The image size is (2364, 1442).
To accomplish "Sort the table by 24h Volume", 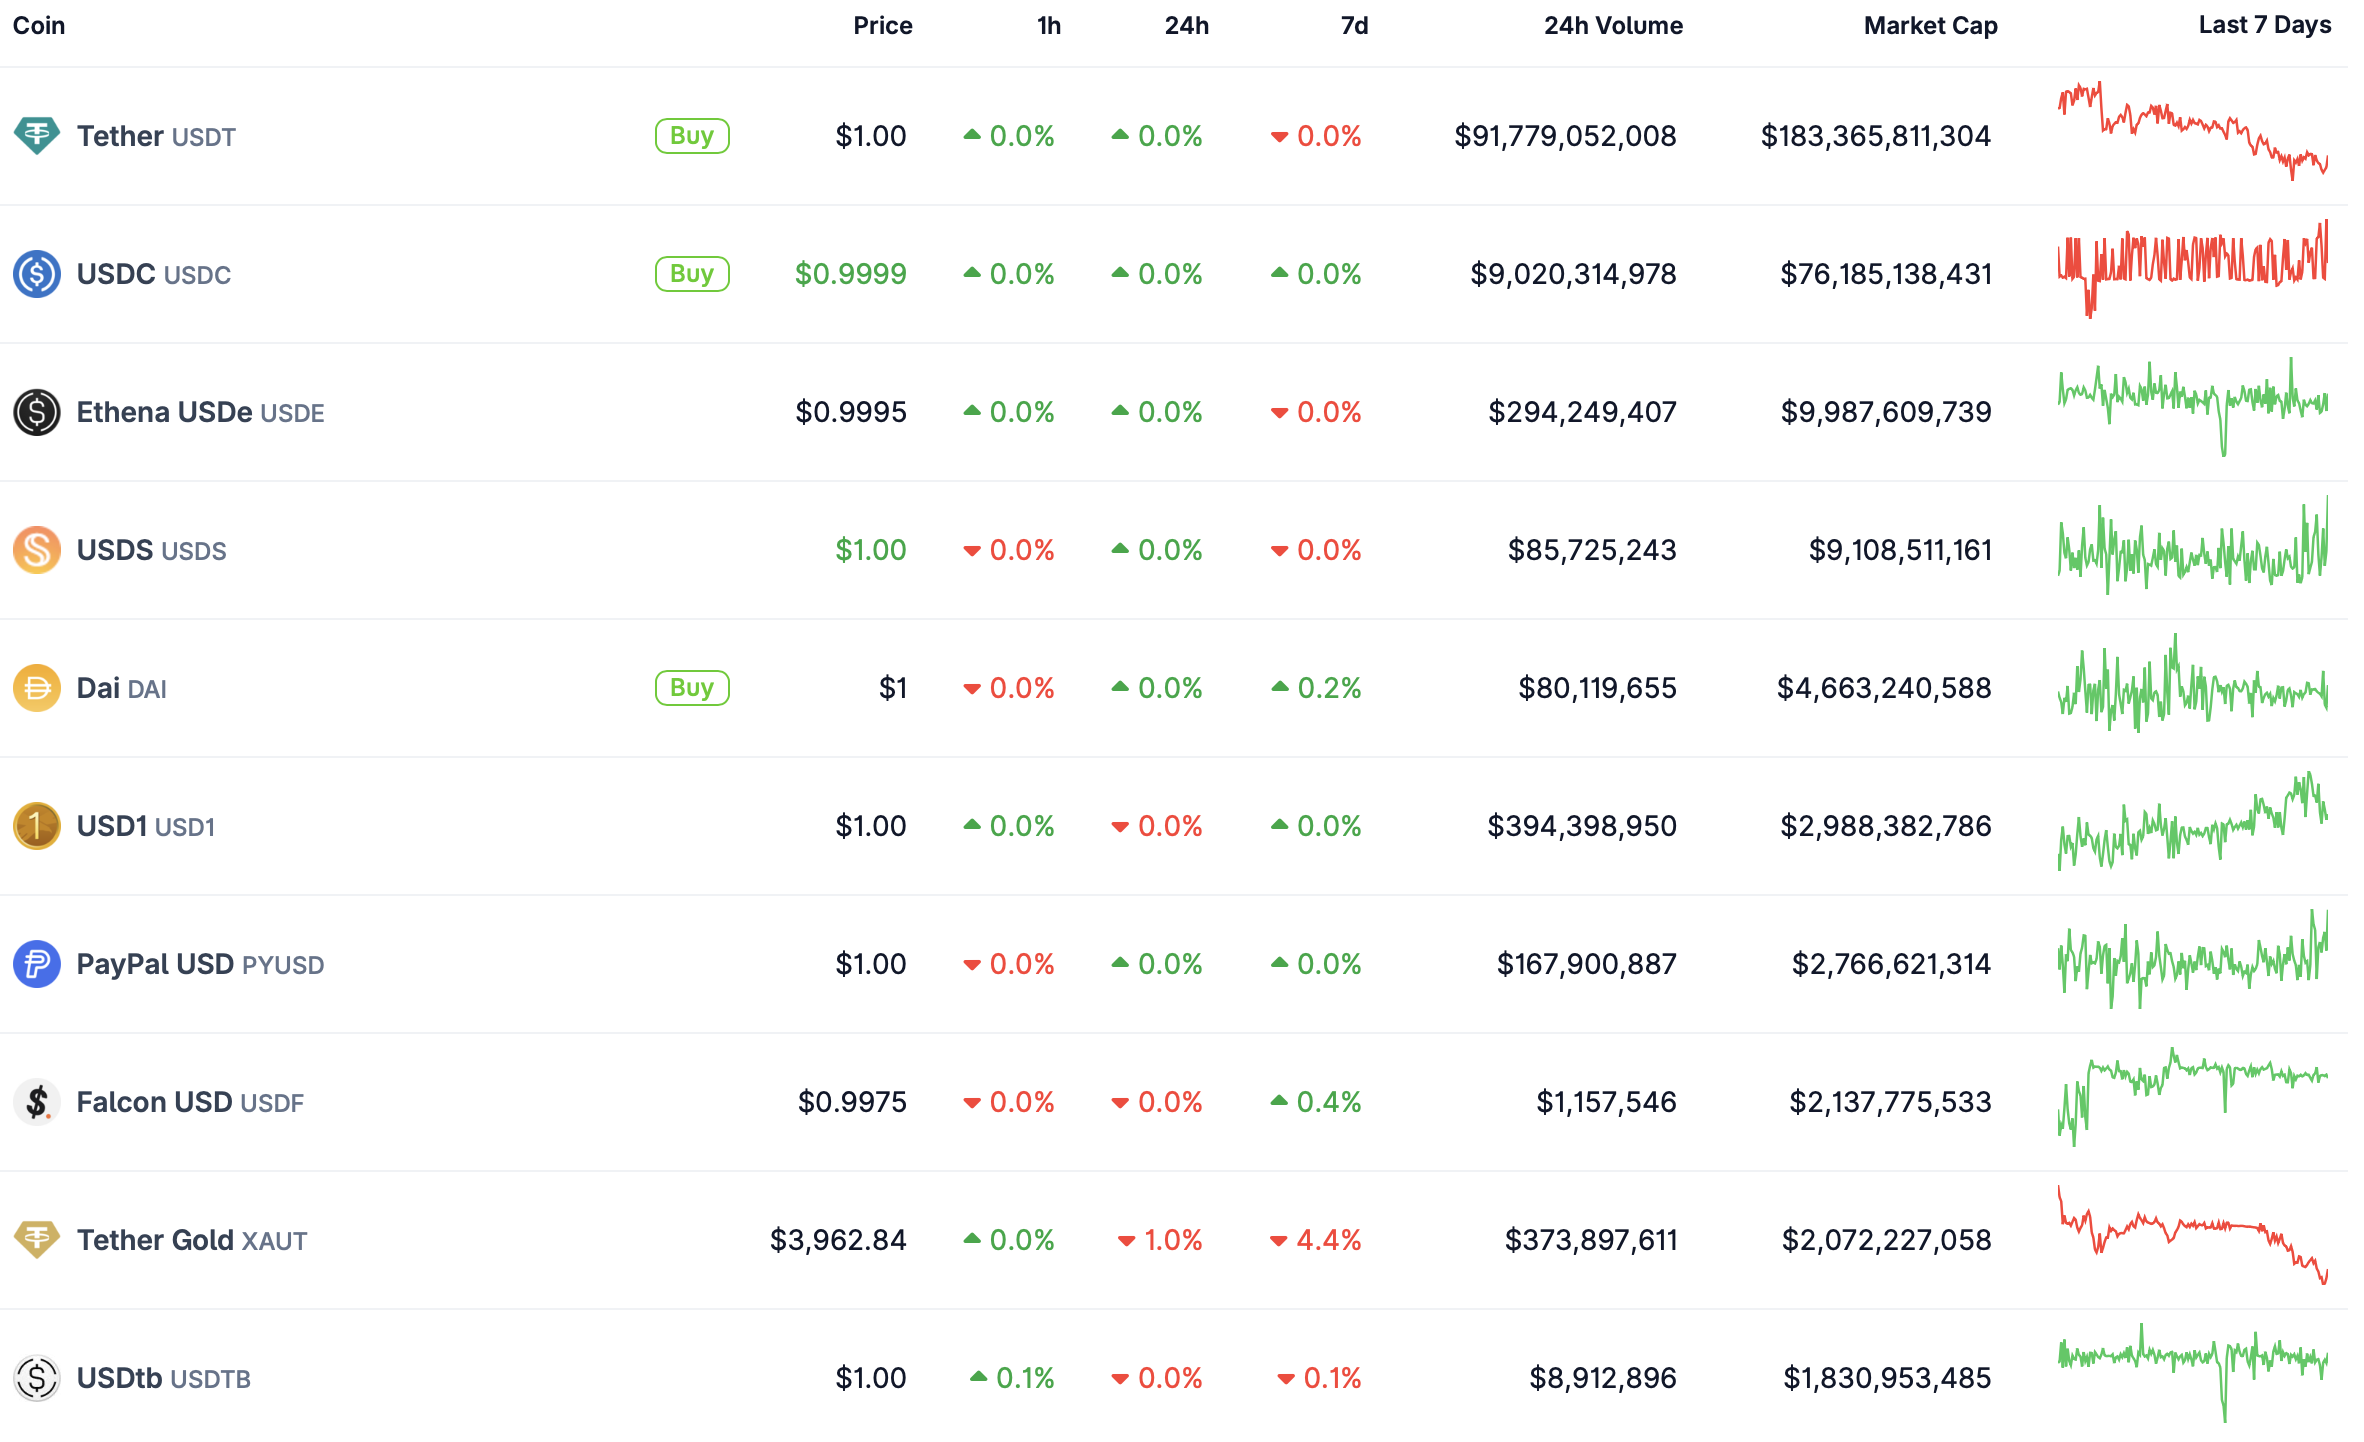I will [x=1612, y=25].
